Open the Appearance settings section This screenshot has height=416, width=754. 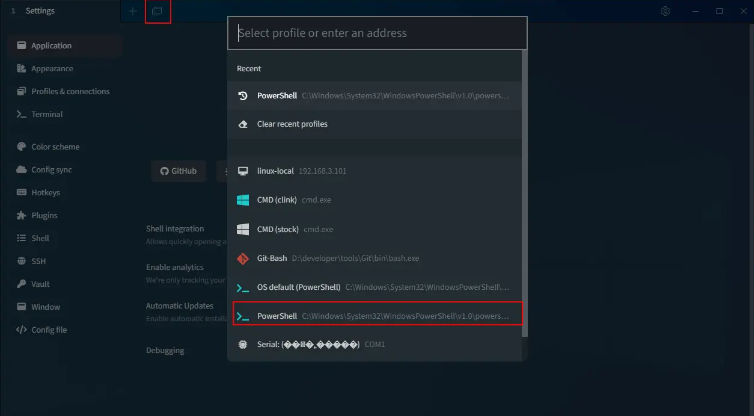[x=65, y=68]
